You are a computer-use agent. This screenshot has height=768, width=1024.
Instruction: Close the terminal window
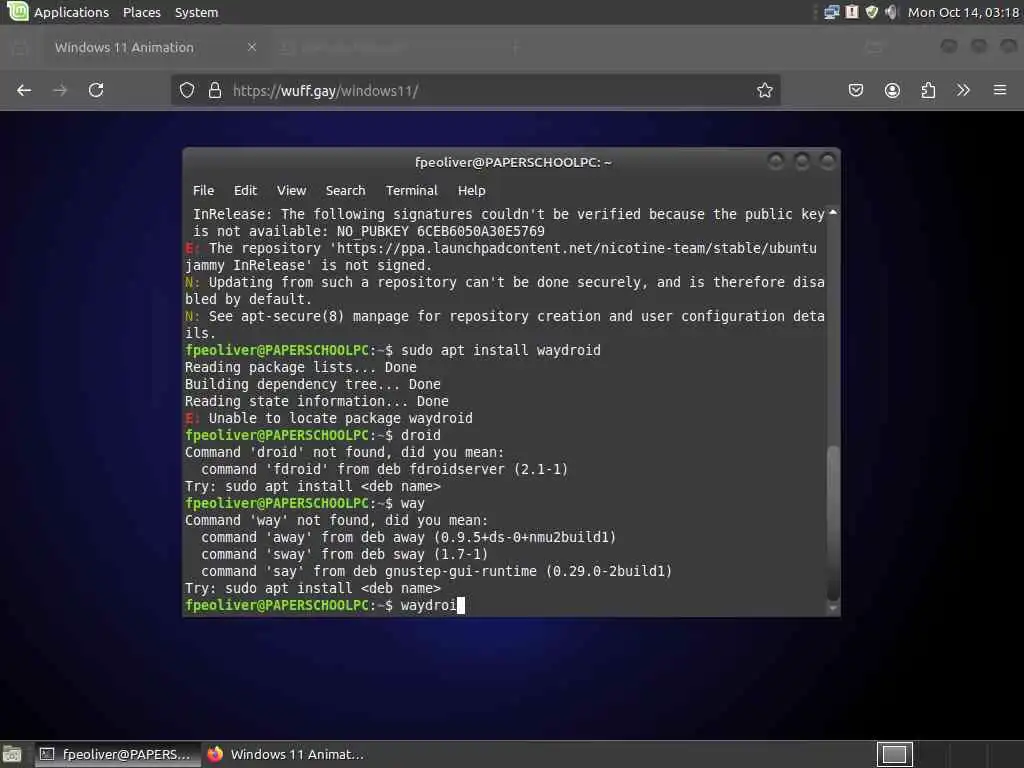click(827, 161)
